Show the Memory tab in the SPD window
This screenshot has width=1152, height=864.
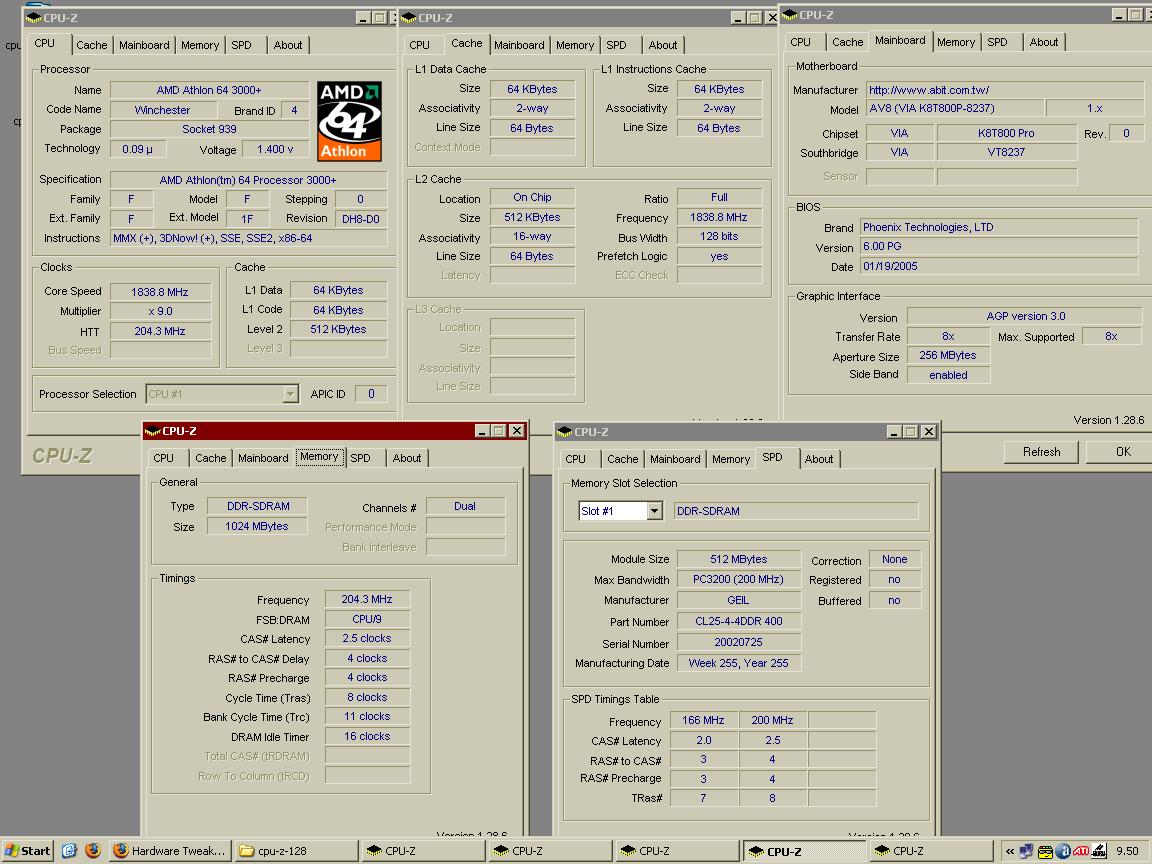(731, 459)
